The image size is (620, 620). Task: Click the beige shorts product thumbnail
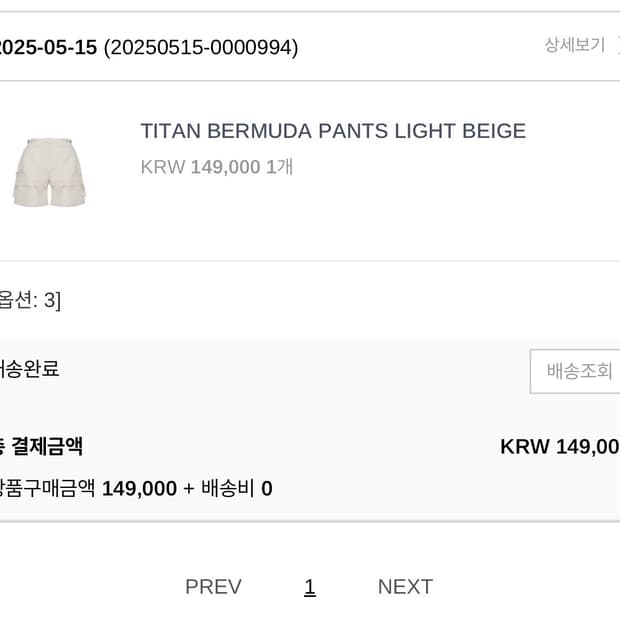49,171
